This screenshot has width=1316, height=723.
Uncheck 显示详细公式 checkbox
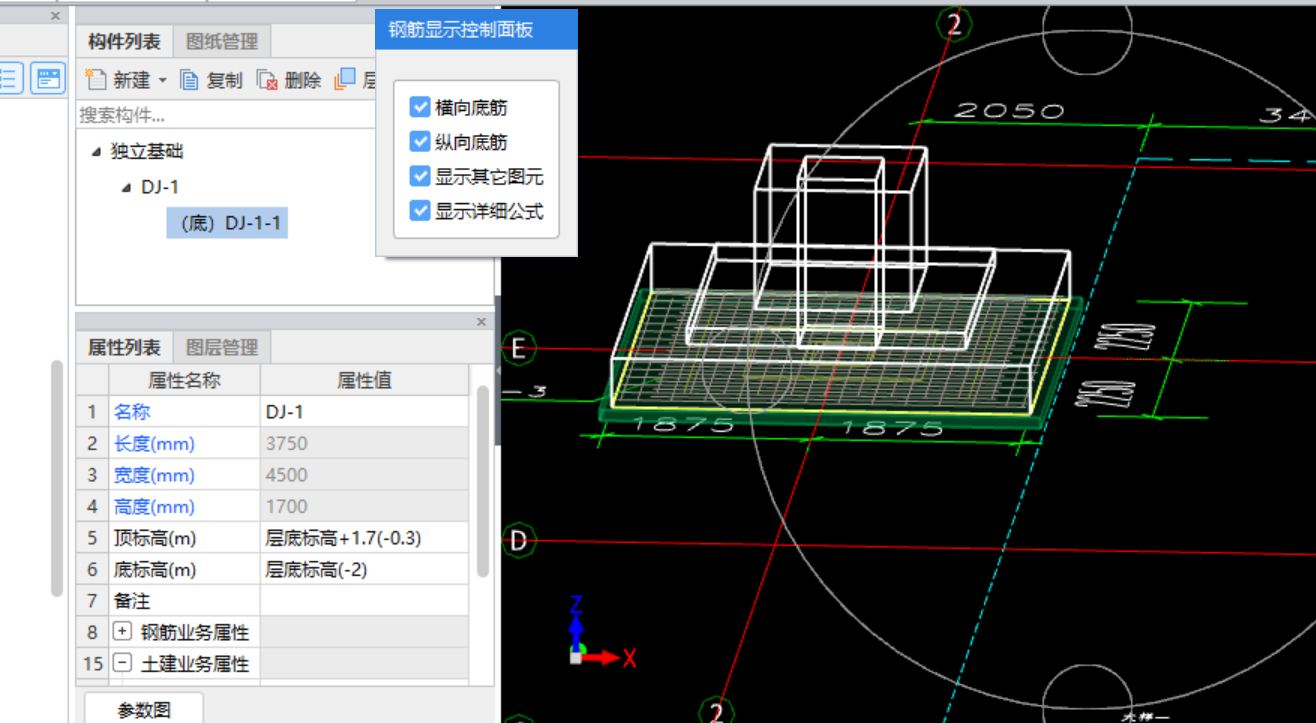(x=420, y=211)
